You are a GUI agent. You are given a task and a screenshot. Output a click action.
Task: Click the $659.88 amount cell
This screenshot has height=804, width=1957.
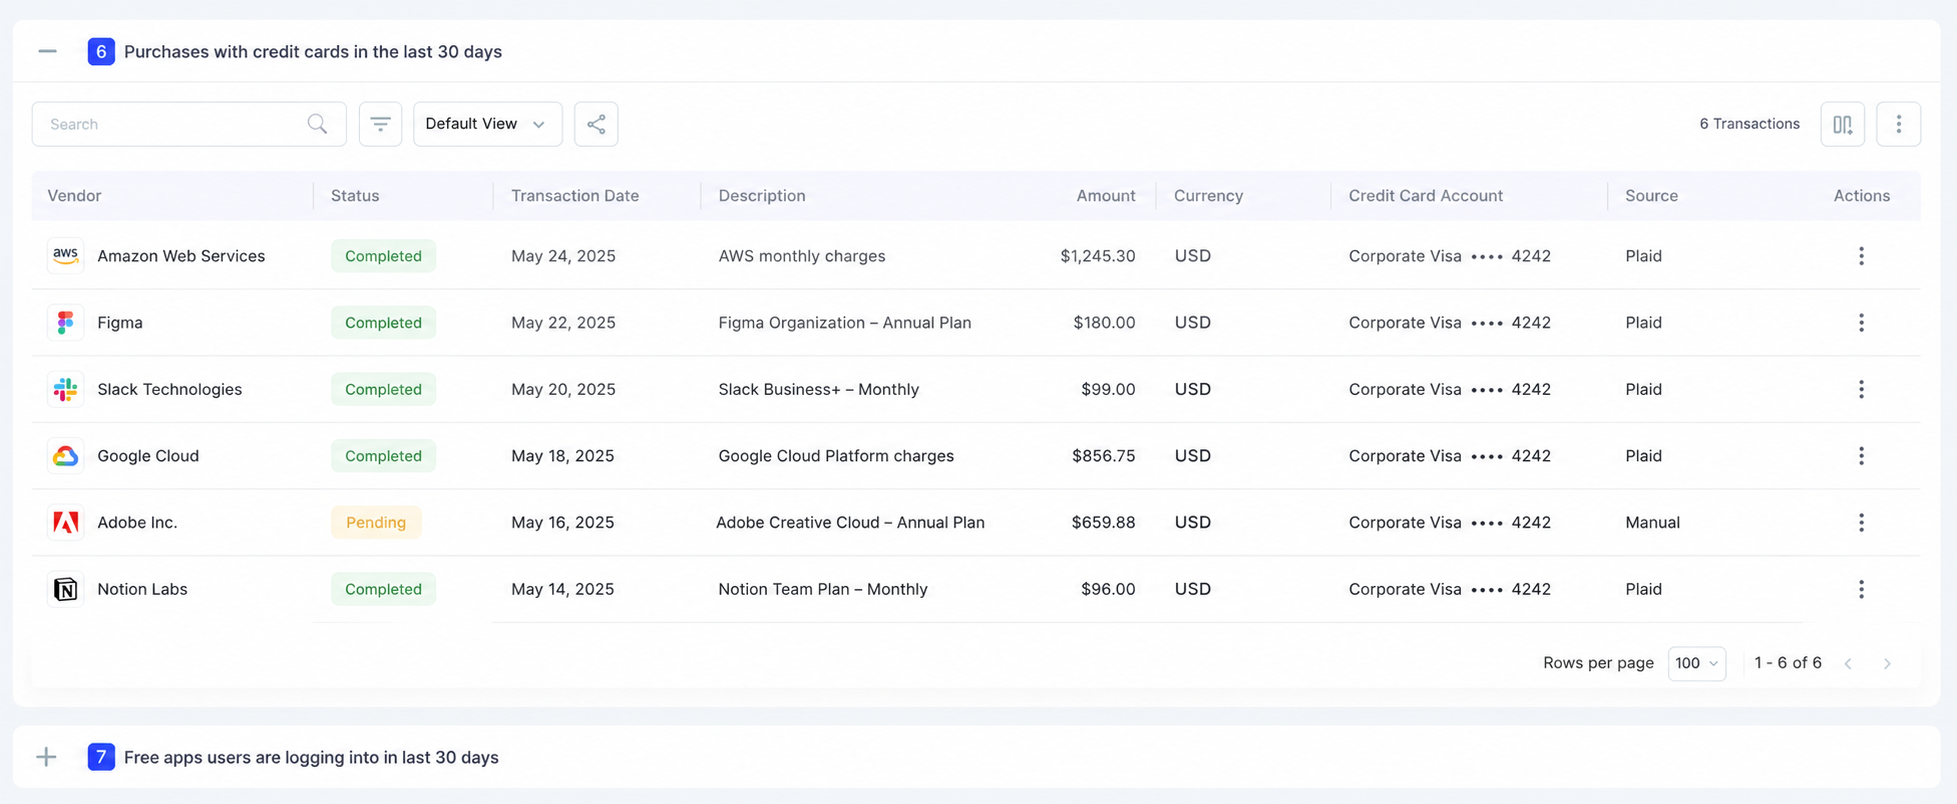(1103, 522)
